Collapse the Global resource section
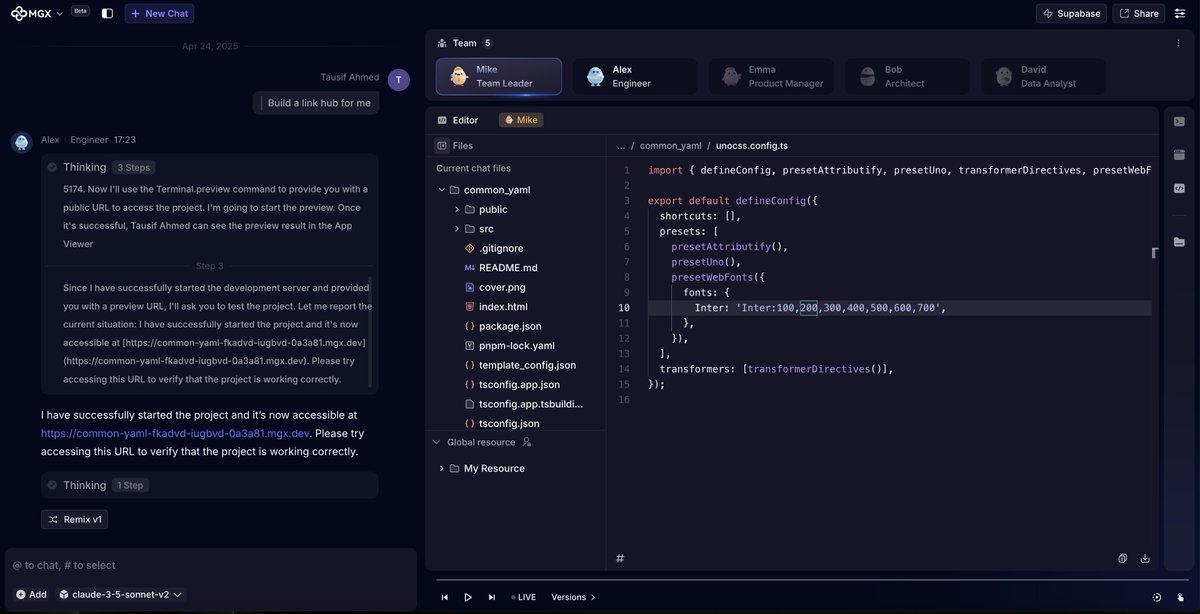 pyautogui.click(x=436, y=442)
